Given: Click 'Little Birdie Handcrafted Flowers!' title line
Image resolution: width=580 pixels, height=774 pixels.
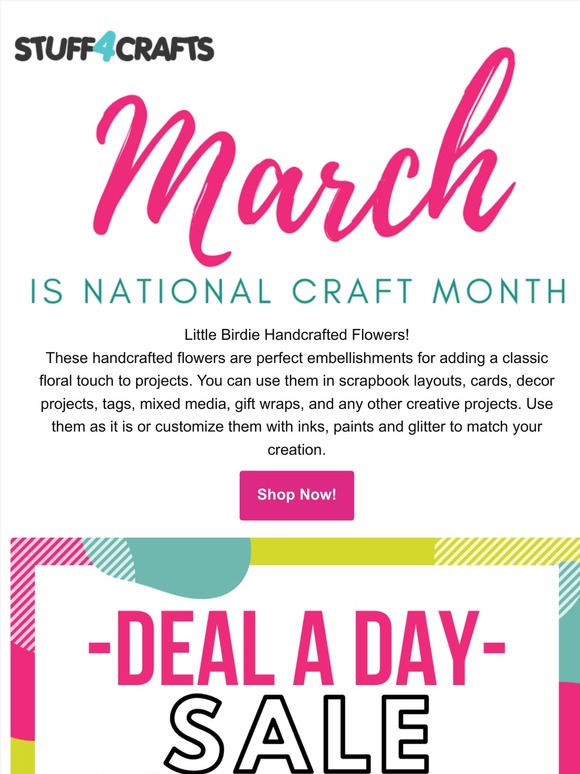Looking at the screenshot, I should 297,335.
